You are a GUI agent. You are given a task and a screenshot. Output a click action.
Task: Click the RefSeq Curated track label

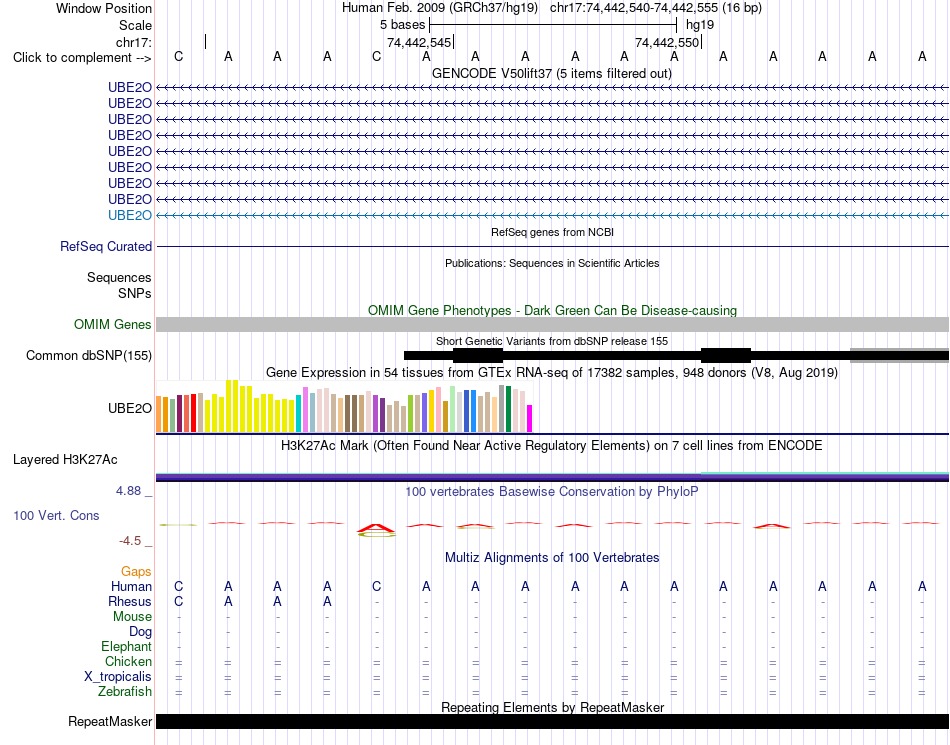click(106, 247)
